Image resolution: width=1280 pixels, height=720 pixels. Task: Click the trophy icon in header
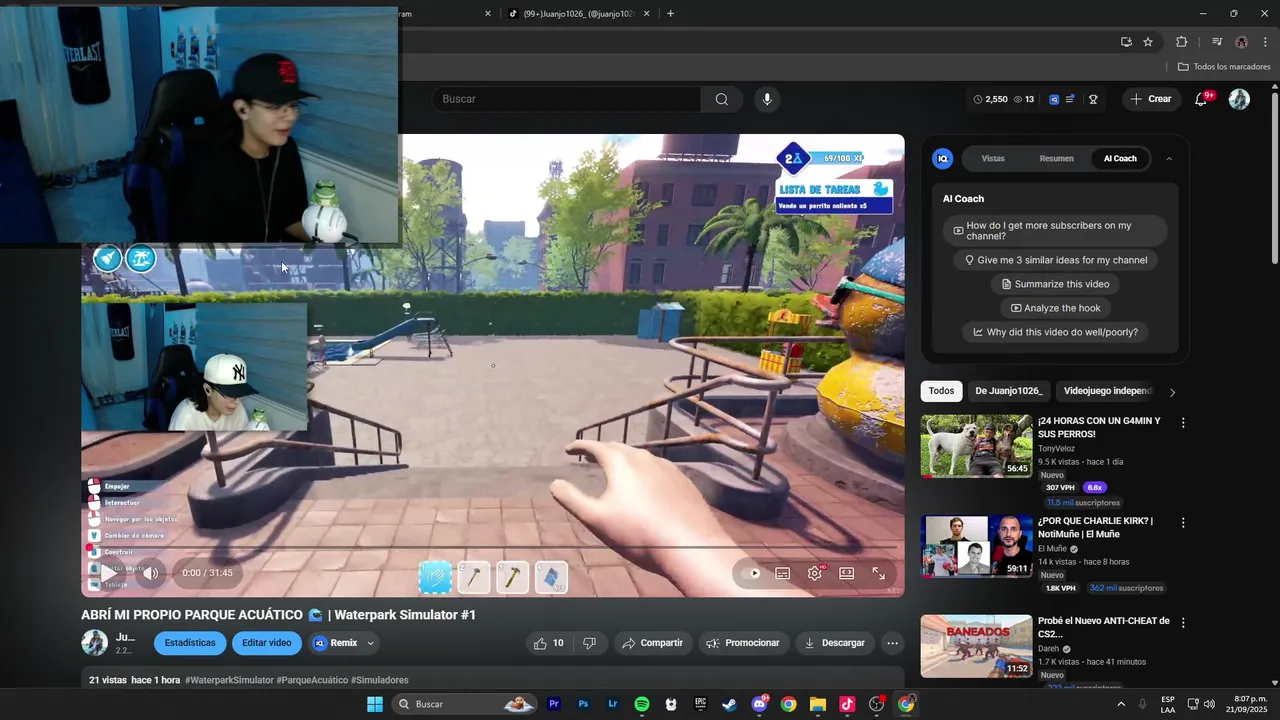tap(1093, 99)
